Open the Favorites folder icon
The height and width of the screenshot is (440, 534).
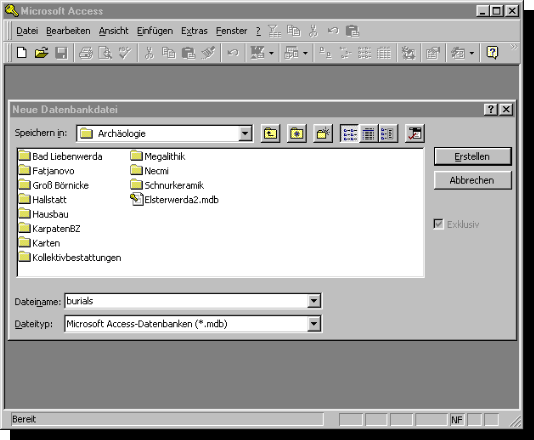click(297, 133)
